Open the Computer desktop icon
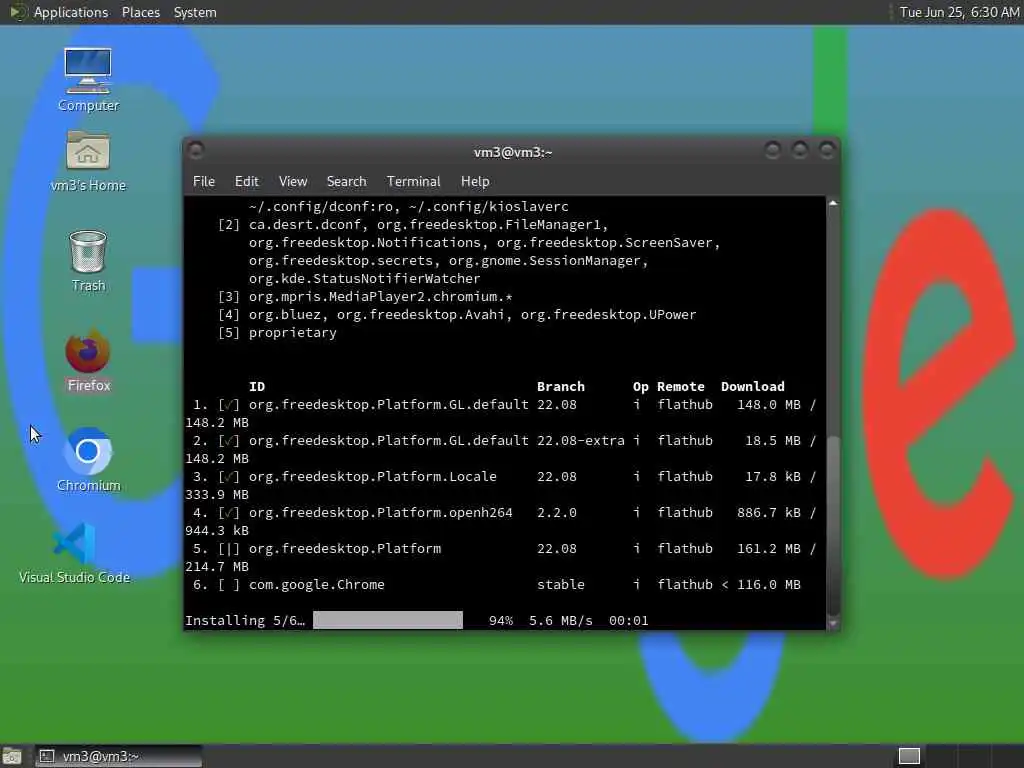 88,80
